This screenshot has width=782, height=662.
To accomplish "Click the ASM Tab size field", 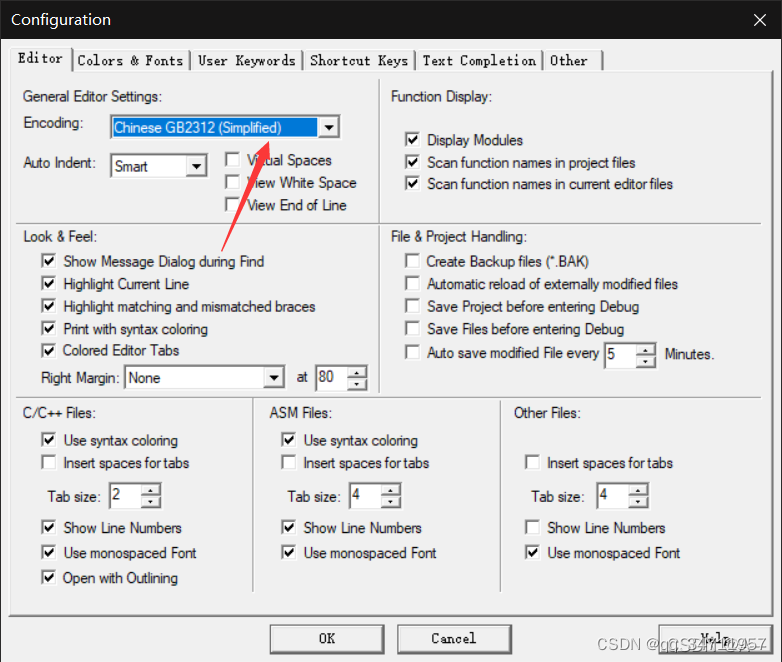I will [x=366, y=495].
